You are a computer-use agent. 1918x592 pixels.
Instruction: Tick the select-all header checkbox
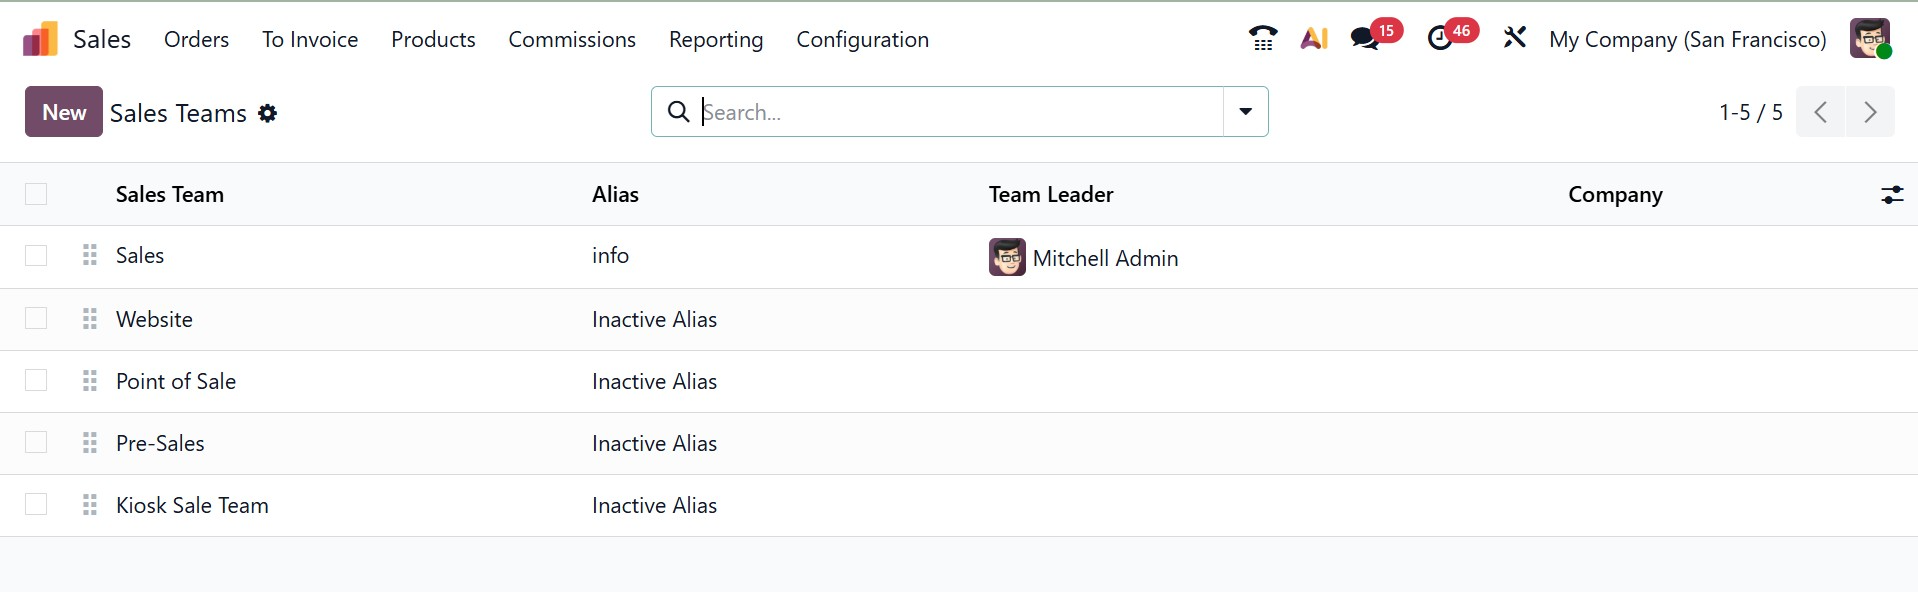(36, 194)
